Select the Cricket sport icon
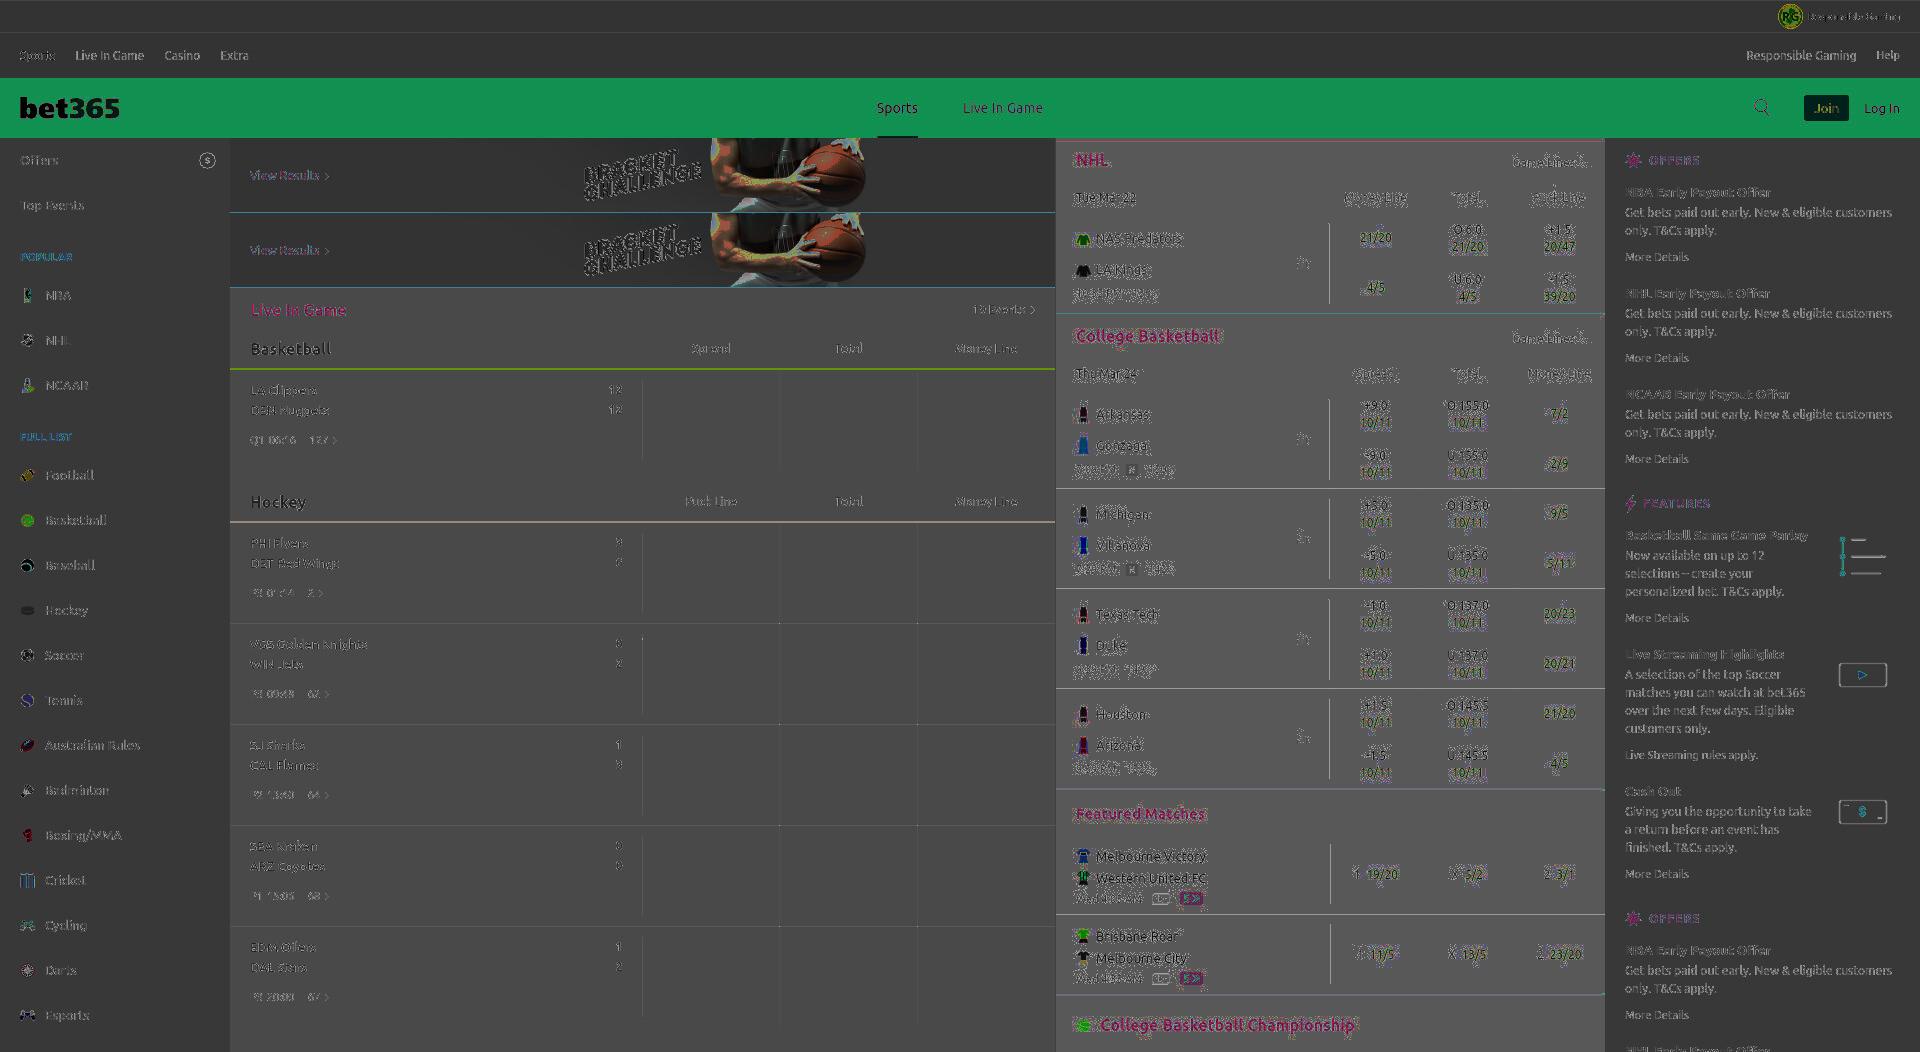 [28, 880]
